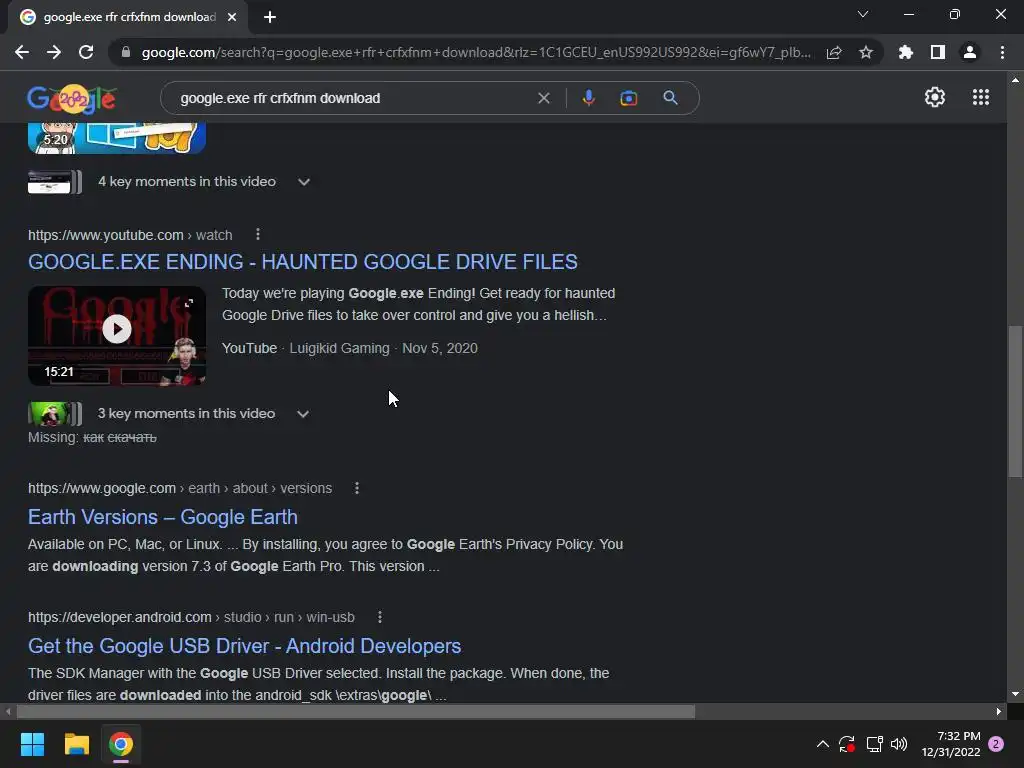Share this page from address bar
The height and width of the screenshot is (768, 1024).
[834, 52]
